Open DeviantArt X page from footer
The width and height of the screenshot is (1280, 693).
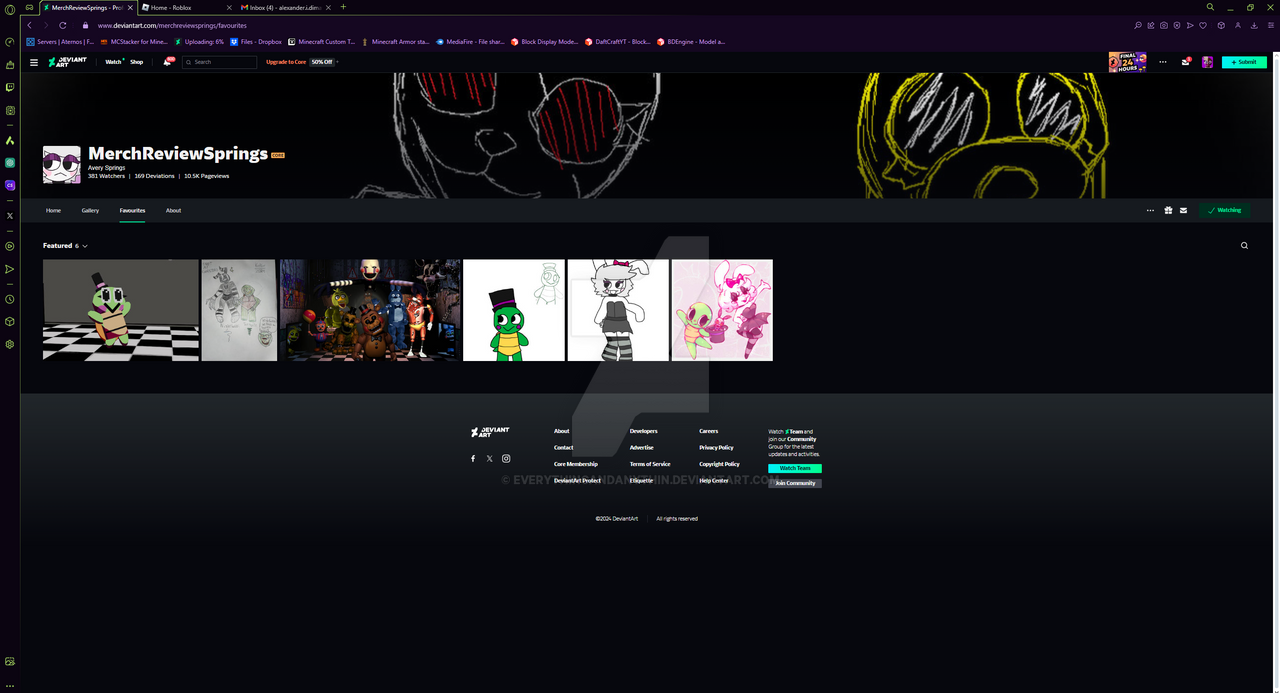tap(489, 459)
